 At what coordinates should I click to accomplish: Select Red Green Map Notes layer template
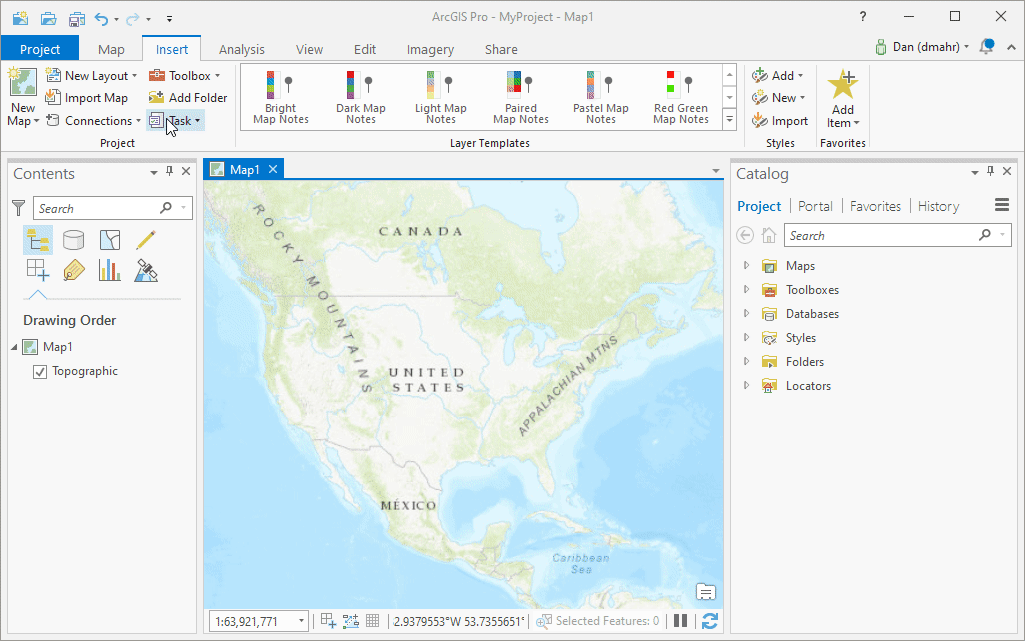[681, 97]
